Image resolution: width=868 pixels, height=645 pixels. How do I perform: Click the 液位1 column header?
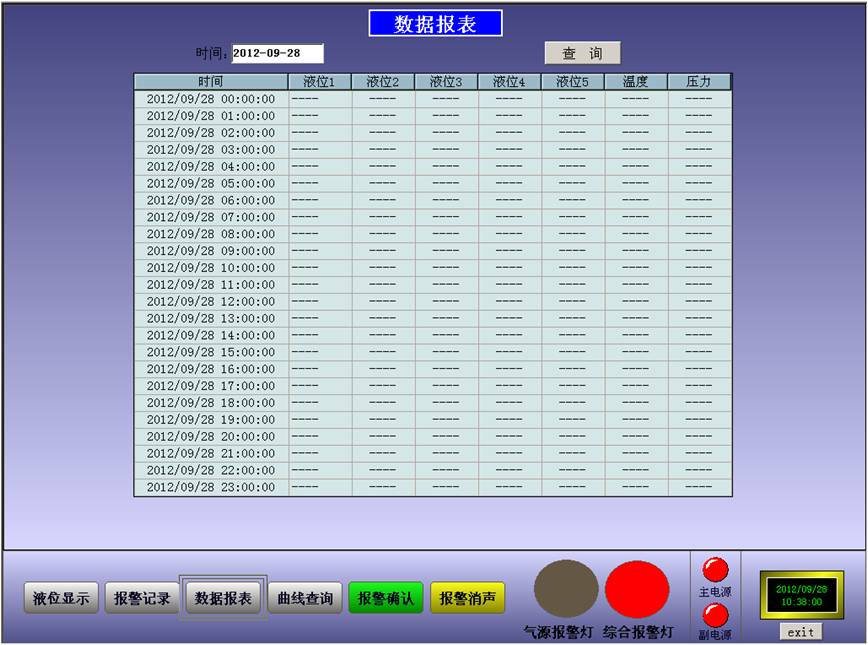[320, 82]
